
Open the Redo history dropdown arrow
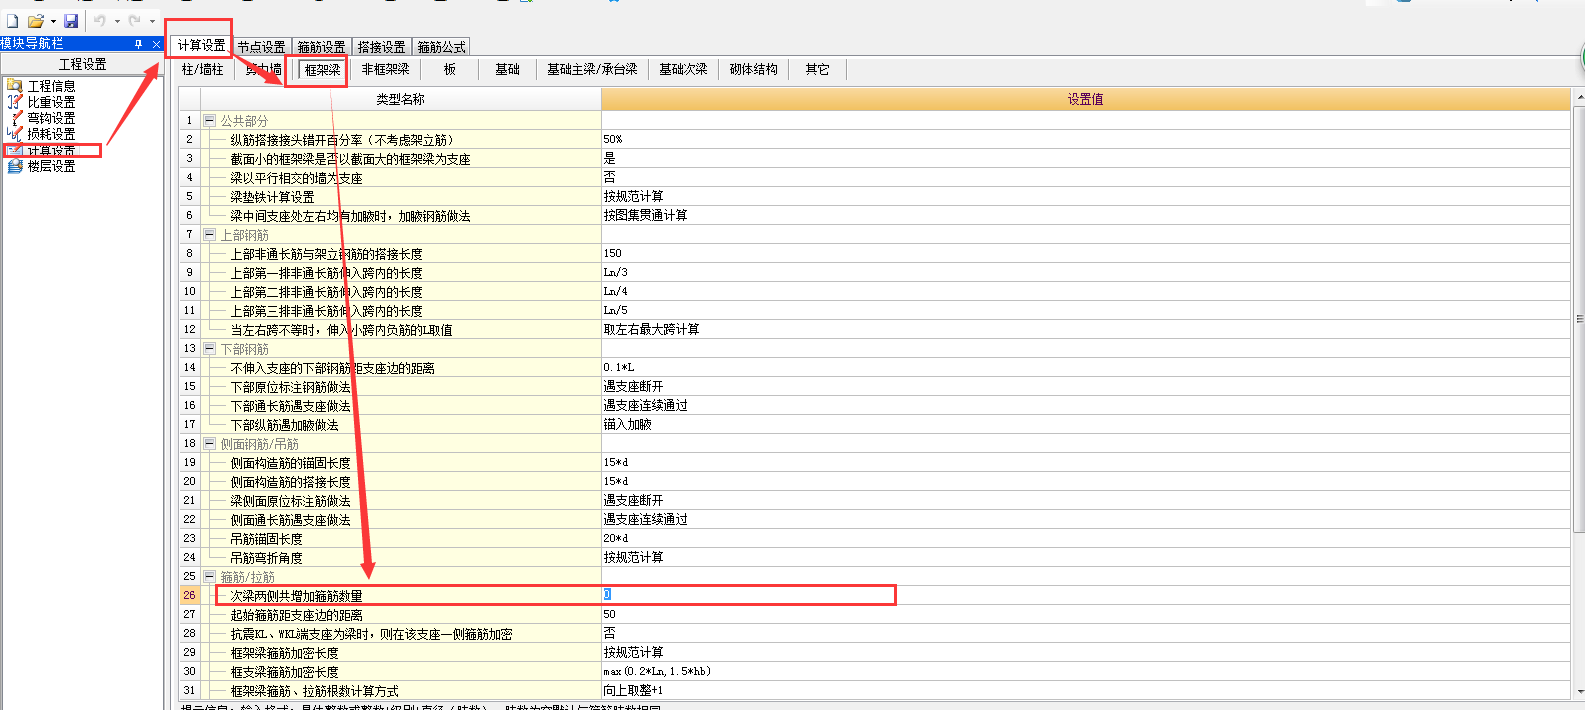152,22
